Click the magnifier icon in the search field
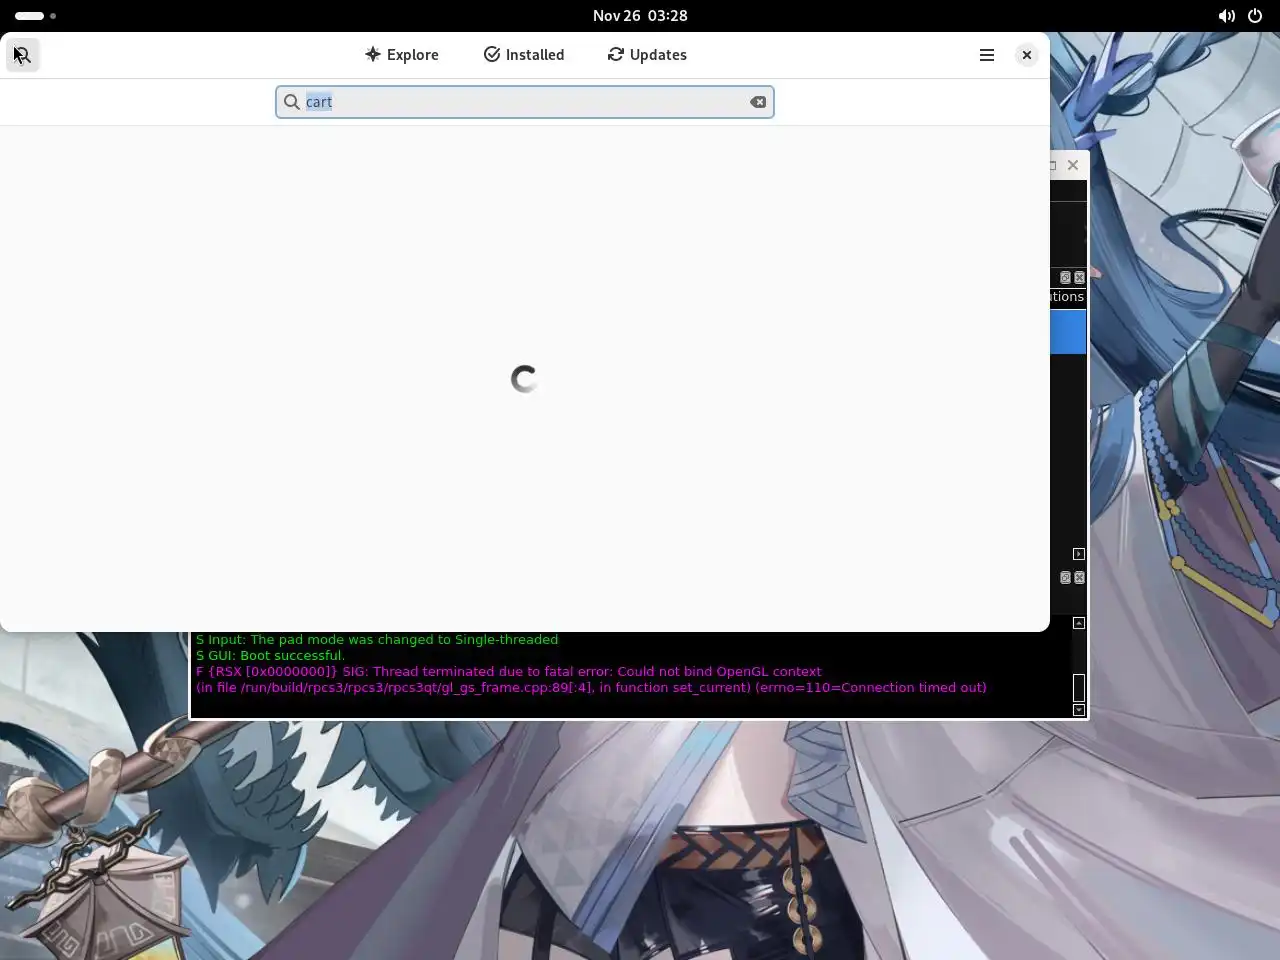Image resolution: width=1280 pixels, height=960 pixels. [x=292, y=102]
